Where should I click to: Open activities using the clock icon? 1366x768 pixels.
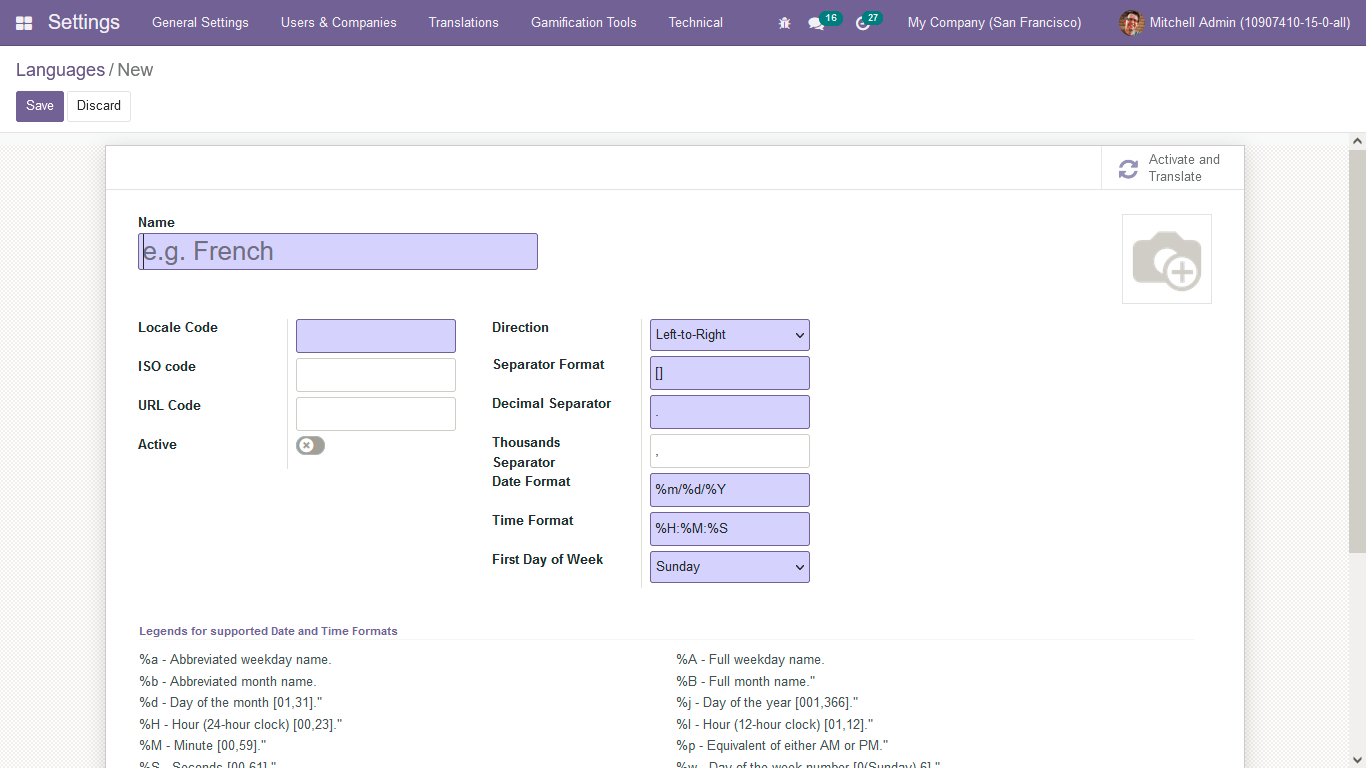[861, 22]
